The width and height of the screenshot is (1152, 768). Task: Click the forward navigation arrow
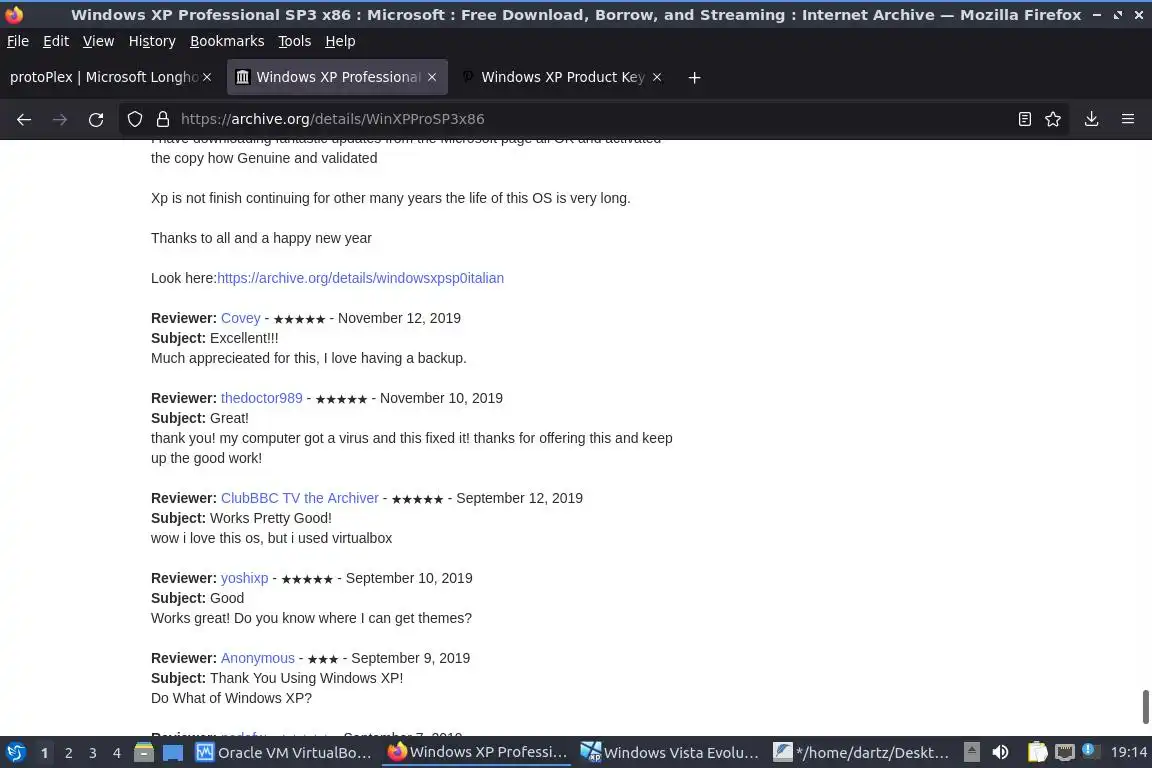pyautogui.click(x=60, y=119)
